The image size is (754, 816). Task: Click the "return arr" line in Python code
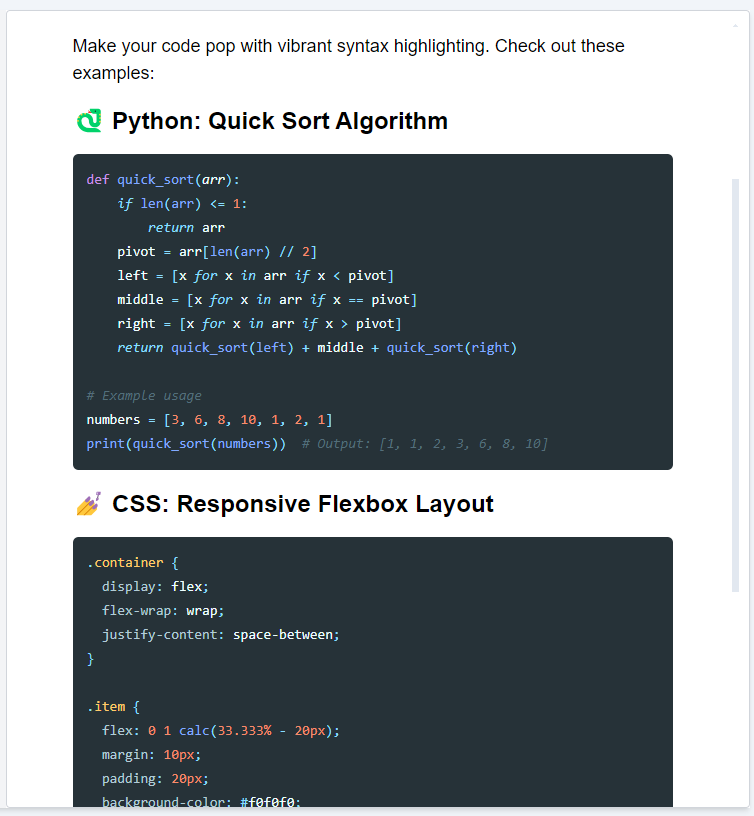[x=186, y=228]
